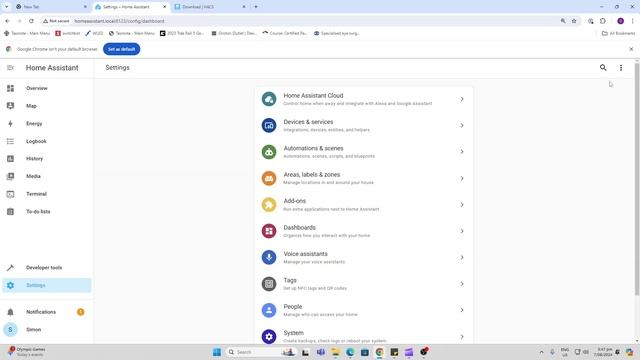640x360 pixels.
Task: Expand Home Assistant Cloud chevron arrow
Action: click(462, 99)
